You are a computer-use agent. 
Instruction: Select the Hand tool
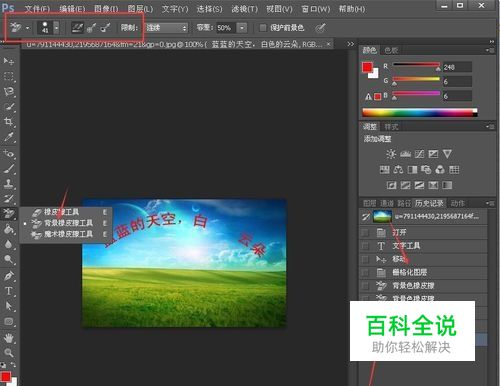click(8, 338)
